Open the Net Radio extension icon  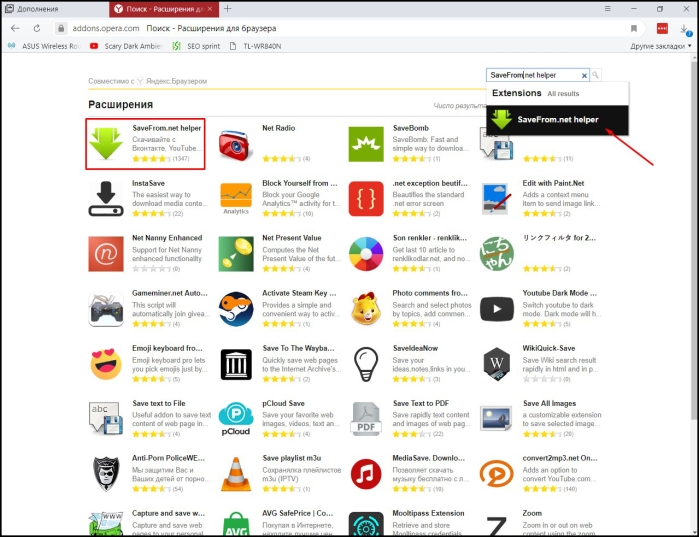pos(236,144)
